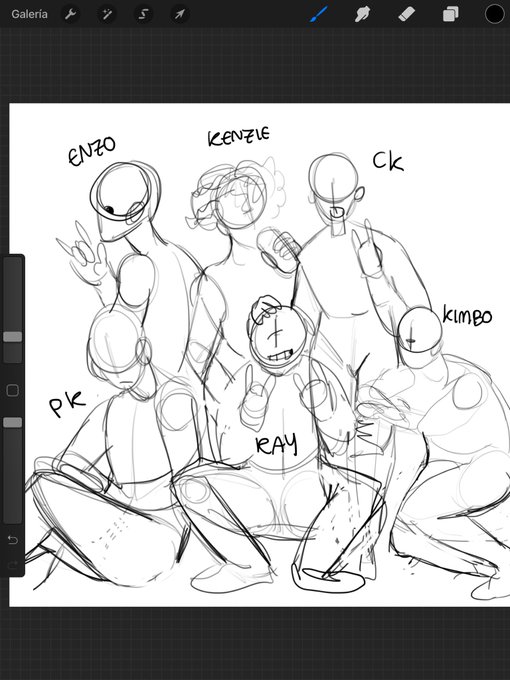Open the black color swatch picker
The image size is (510, 680).
click(494, 14)
